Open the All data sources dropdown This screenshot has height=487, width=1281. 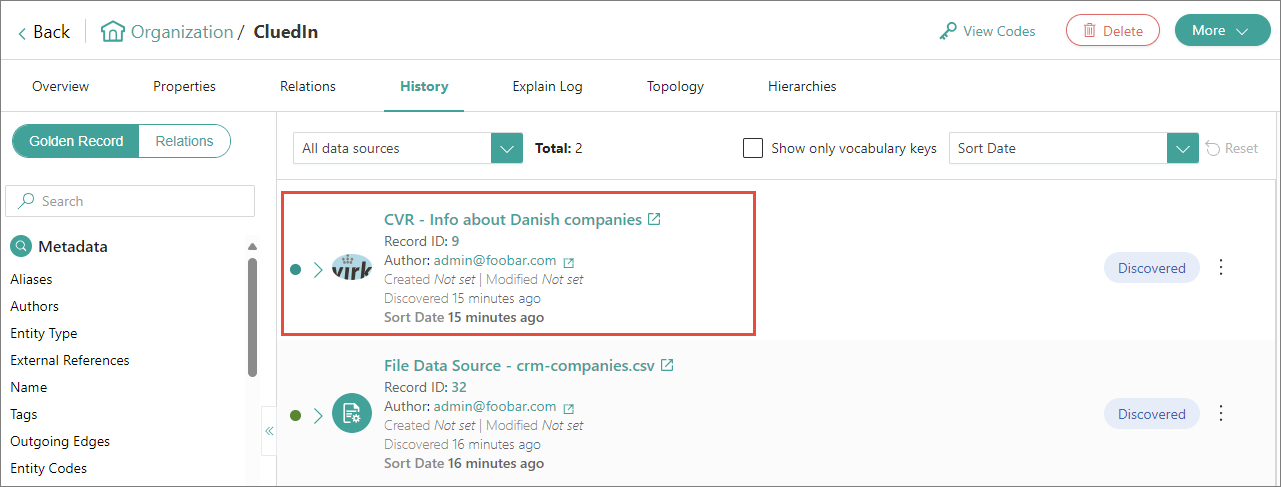(x=408, y=148)
